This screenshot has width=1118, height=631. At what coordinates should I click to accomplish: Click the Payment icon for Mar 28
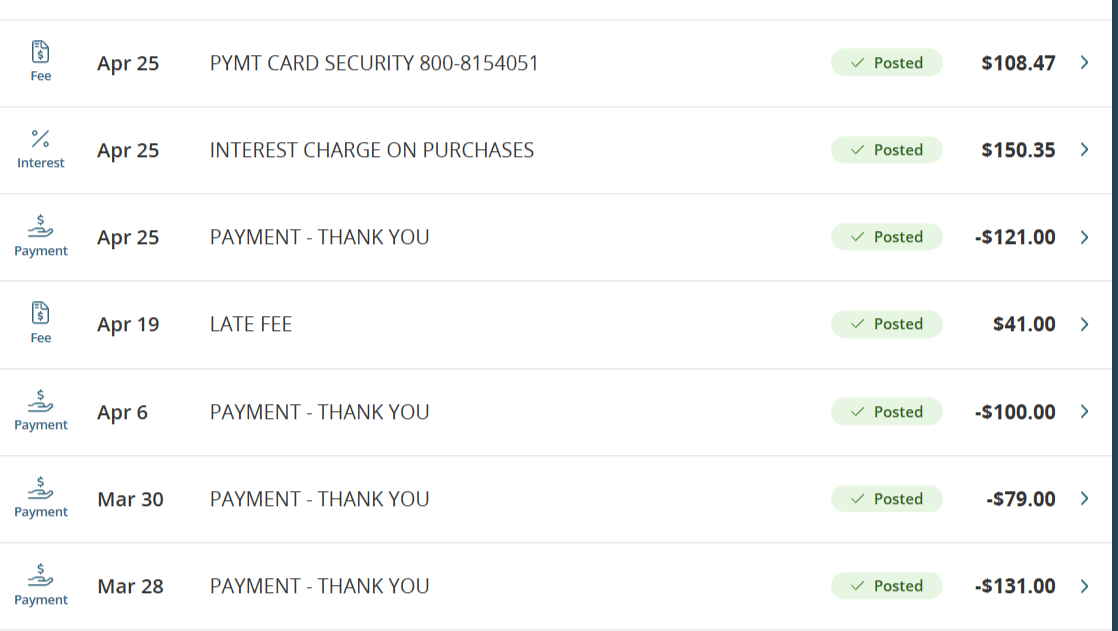point(40,575)
